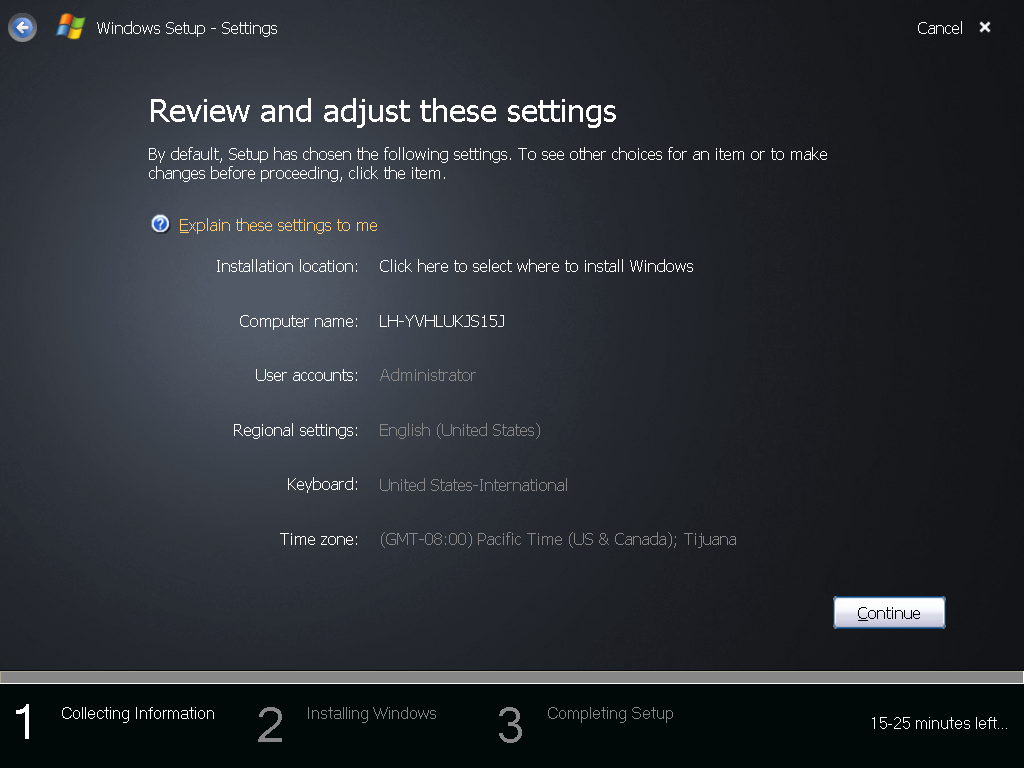
Task: Open Explain these settings to me link
Action: click(278, 225)
